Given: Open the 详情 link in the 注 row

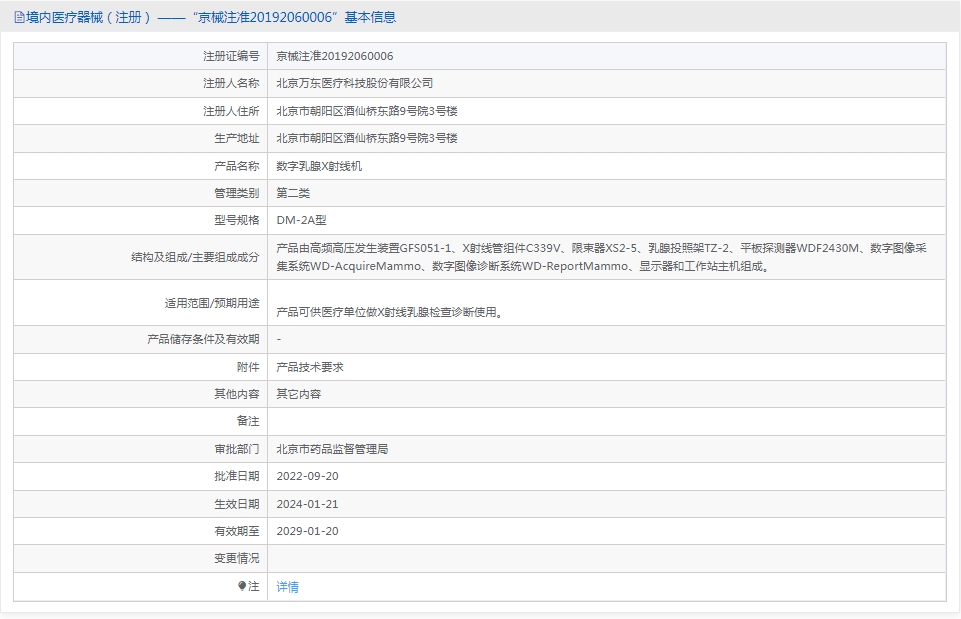Looking at the screenshot, I should [x=287, y=587].
